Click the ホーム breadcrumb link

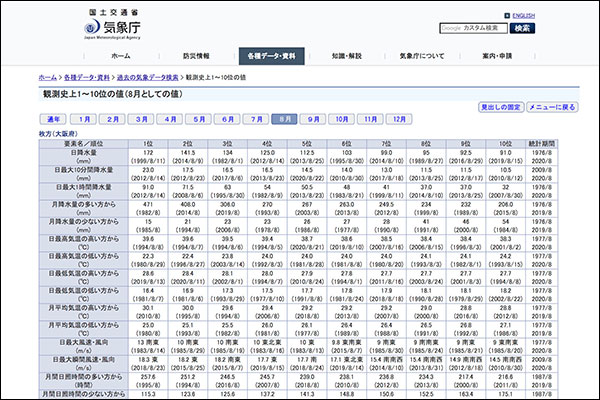click(47, 77)
